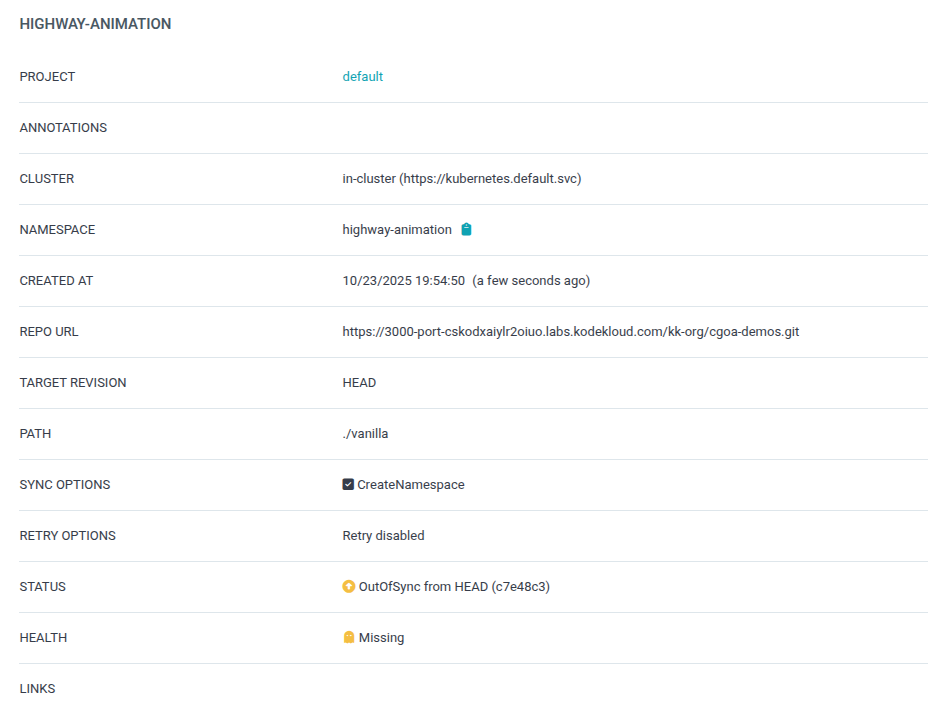
Task: Click the Missing health label text
Action: 381,638
